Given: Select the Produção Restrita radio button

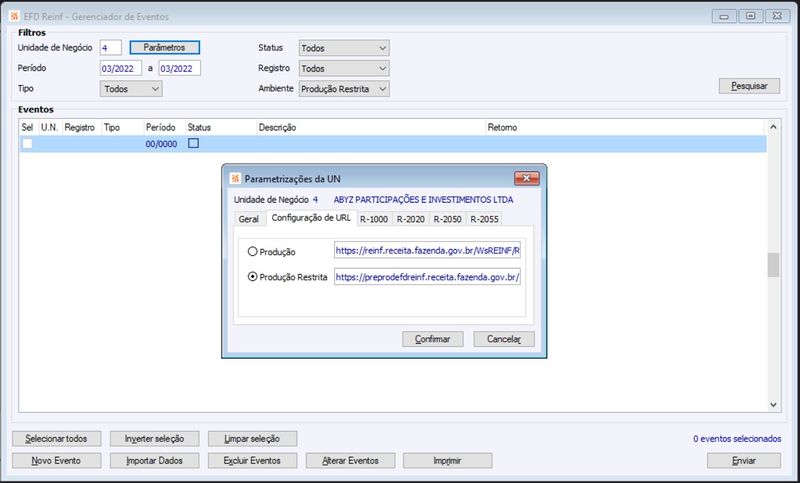Looking at the screenshot, I should 252,276.
